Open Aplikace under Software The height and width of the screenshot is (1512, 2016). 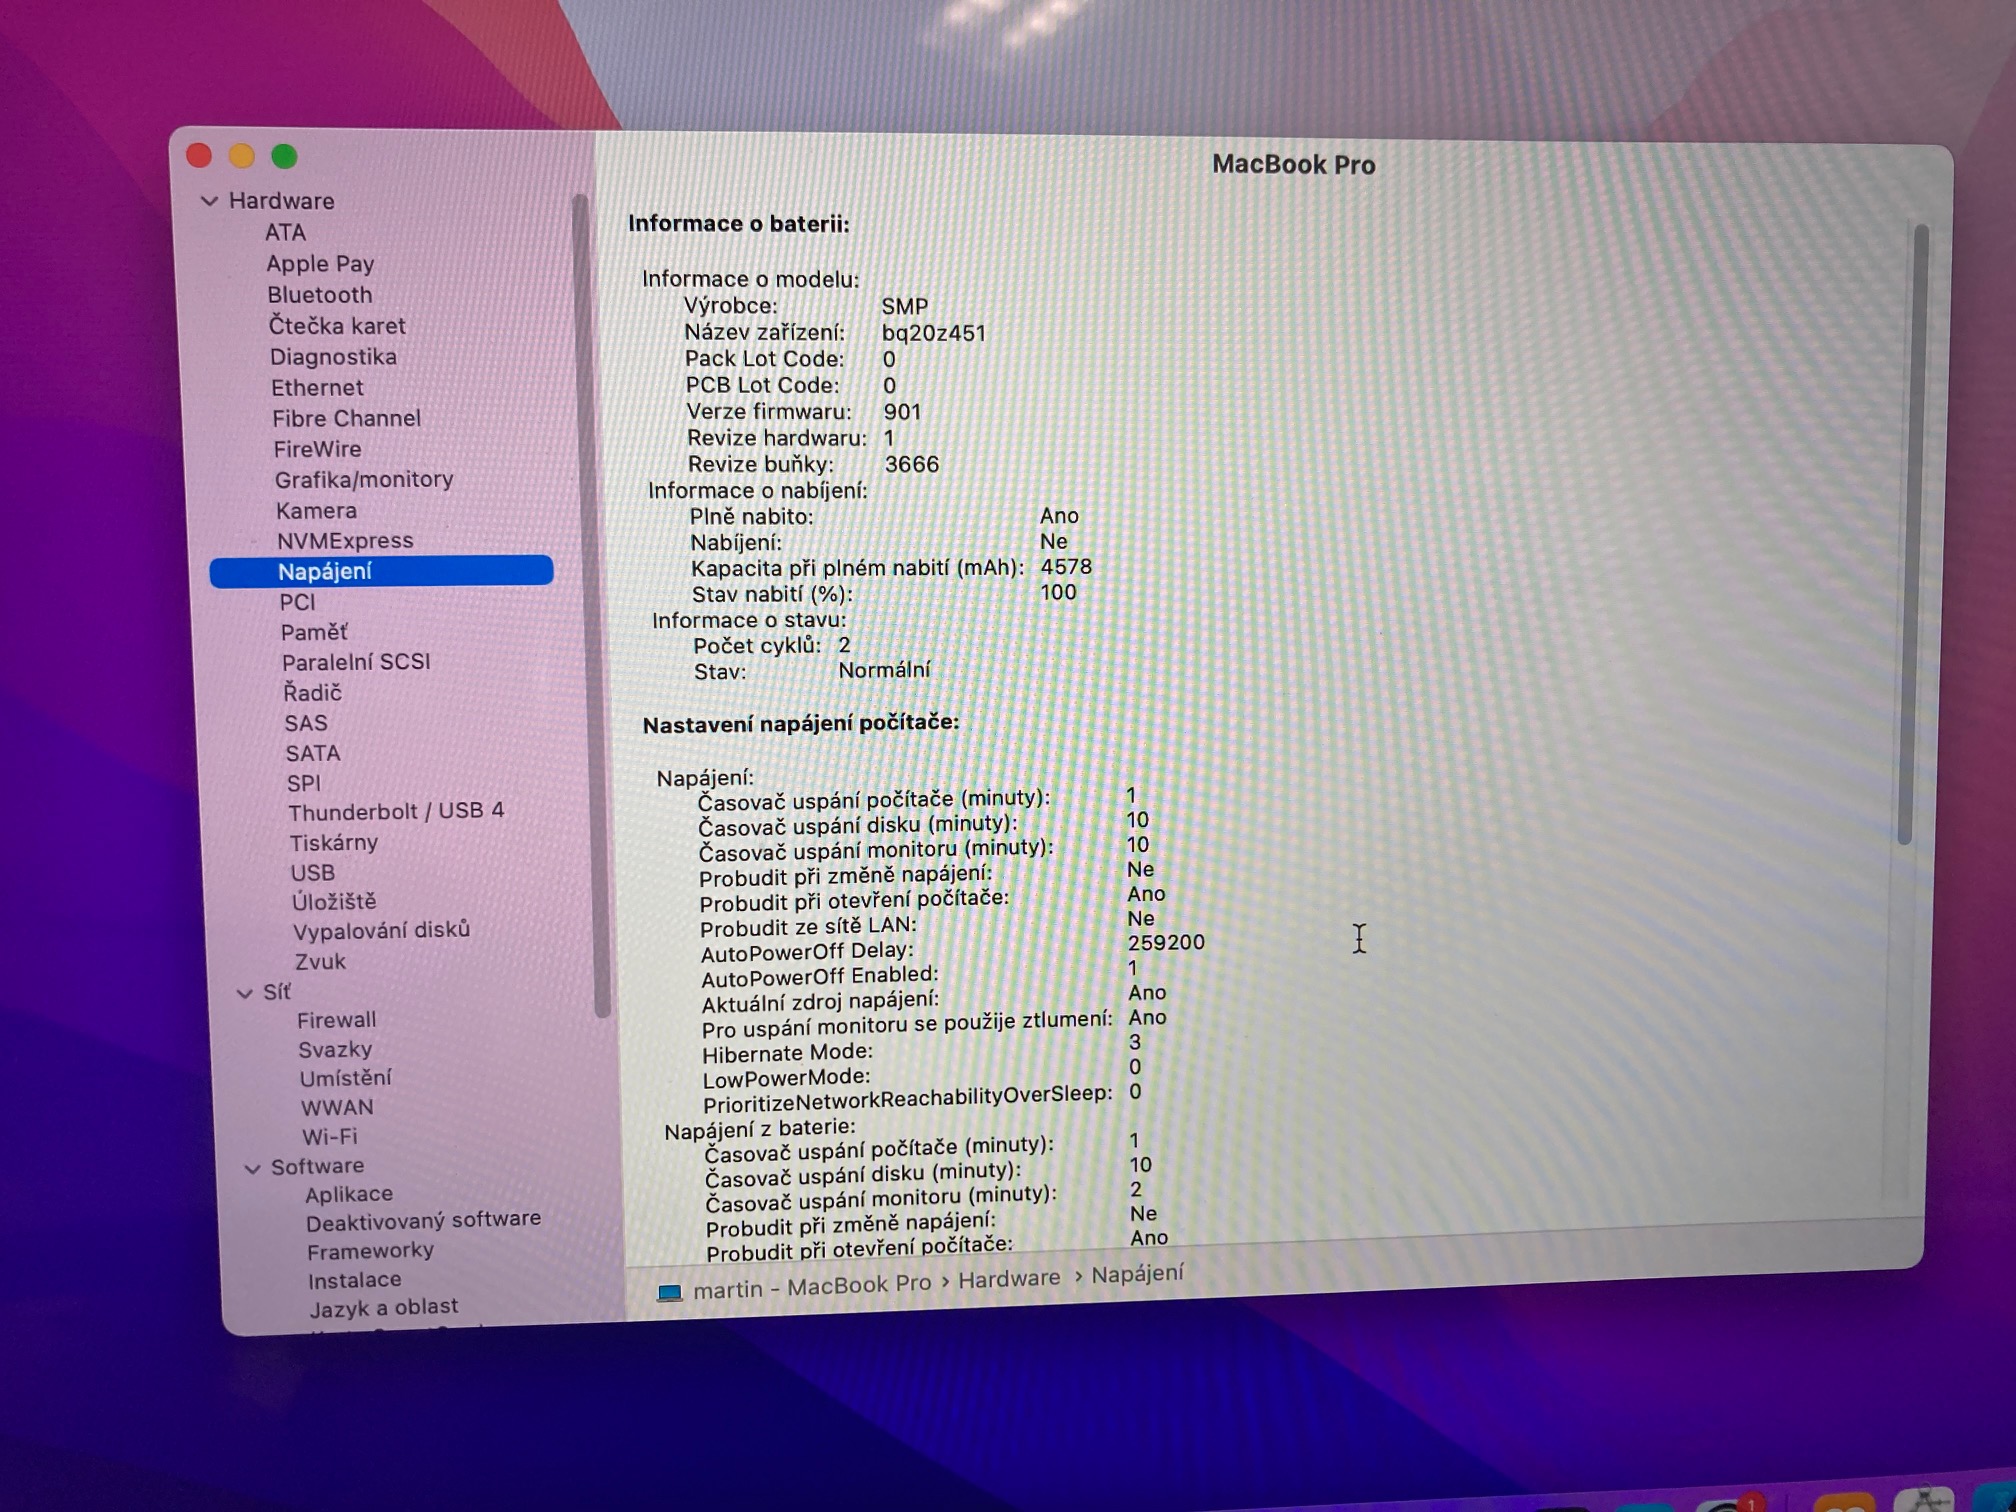[x=349, y=1194]
